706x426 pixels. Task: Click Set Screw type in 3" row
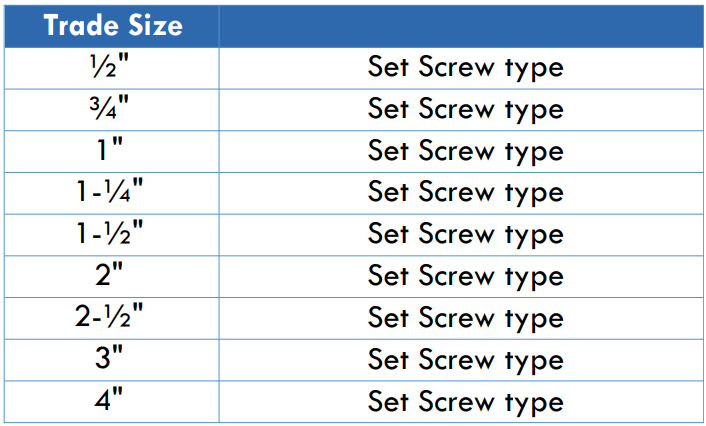pos(466,360)
